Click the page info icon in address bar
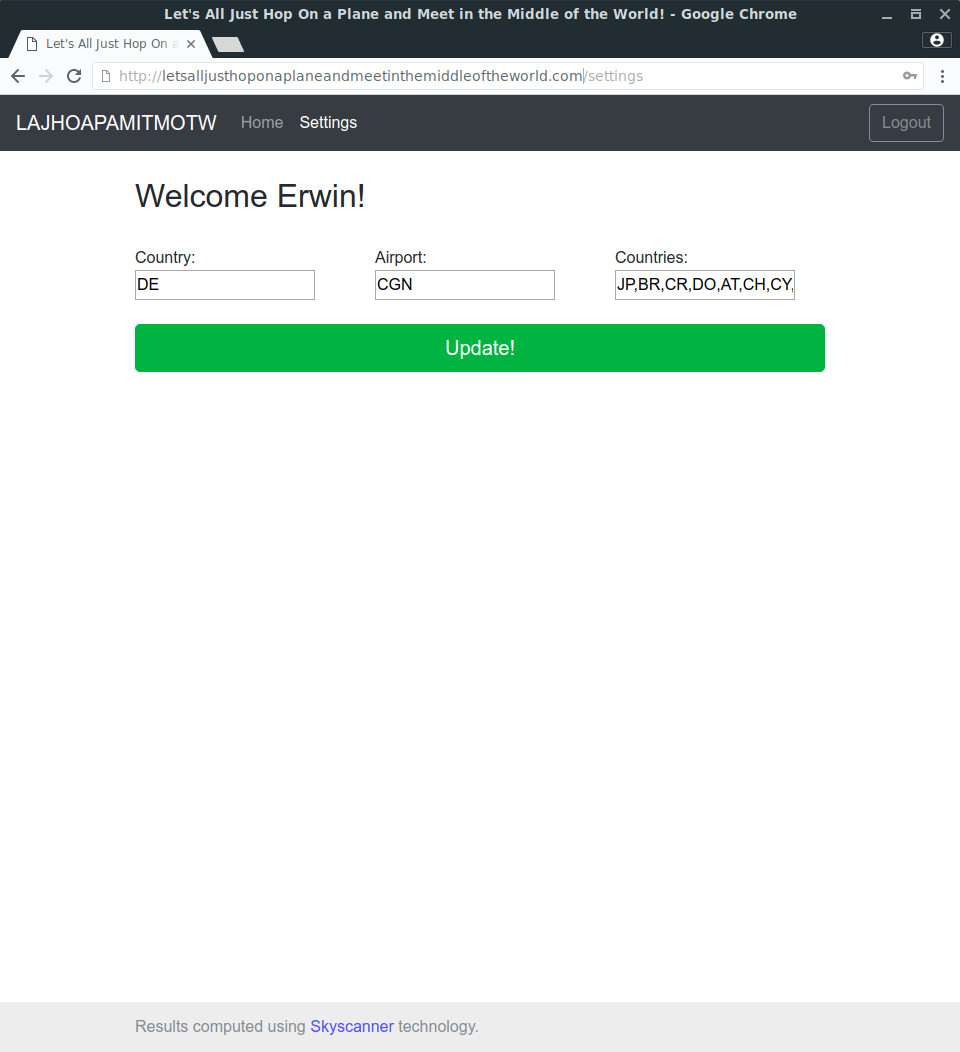 105,76
